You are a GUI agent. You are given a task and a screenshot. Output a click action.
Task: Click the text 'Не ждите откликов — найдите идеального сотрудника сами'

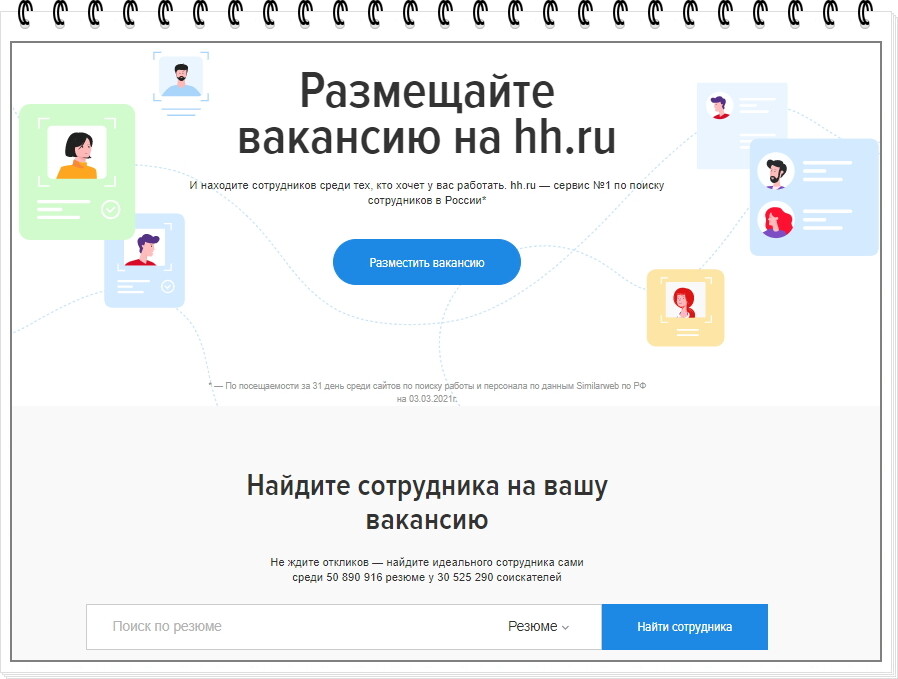coord(427,563)
